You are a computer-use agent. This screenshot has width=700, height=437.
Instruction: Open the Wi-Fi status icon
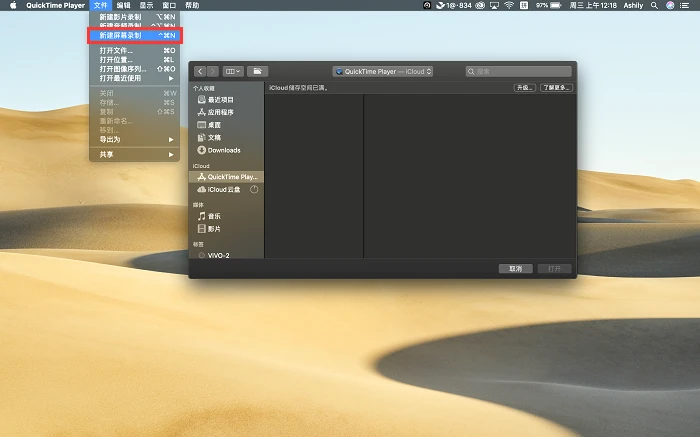coord(509,5)
